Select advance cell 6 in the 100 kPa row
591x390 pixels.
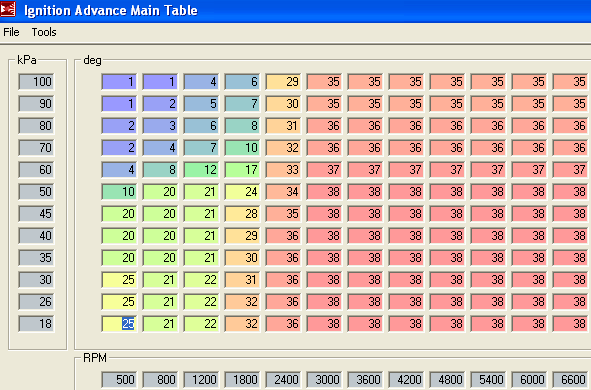(x=242, y=82)
